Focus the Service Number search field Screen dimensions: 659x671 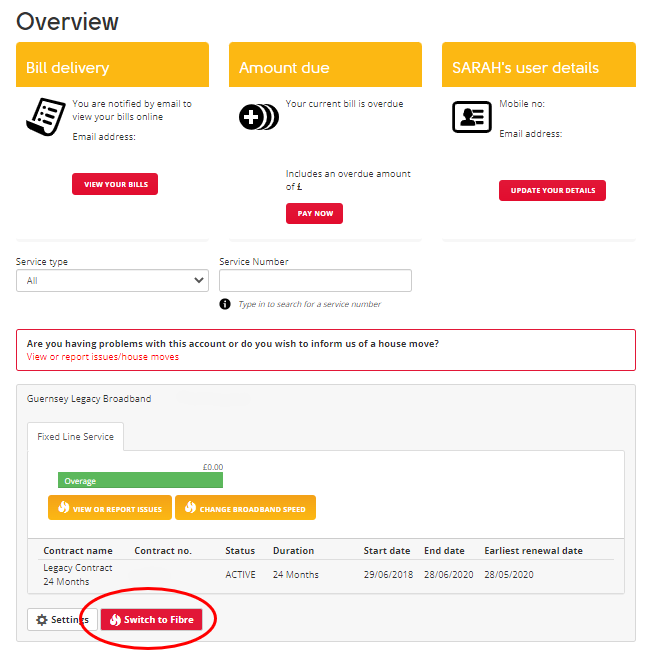(x=315, y=281)
